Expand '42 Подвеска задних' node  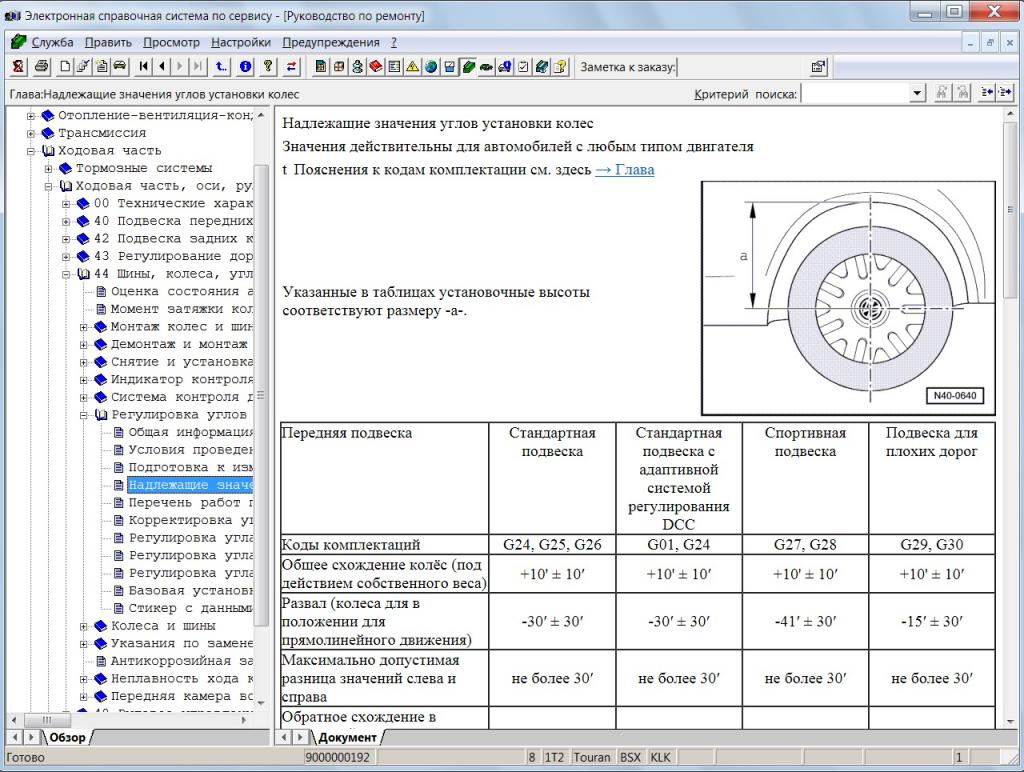click(x=66, y=239)
